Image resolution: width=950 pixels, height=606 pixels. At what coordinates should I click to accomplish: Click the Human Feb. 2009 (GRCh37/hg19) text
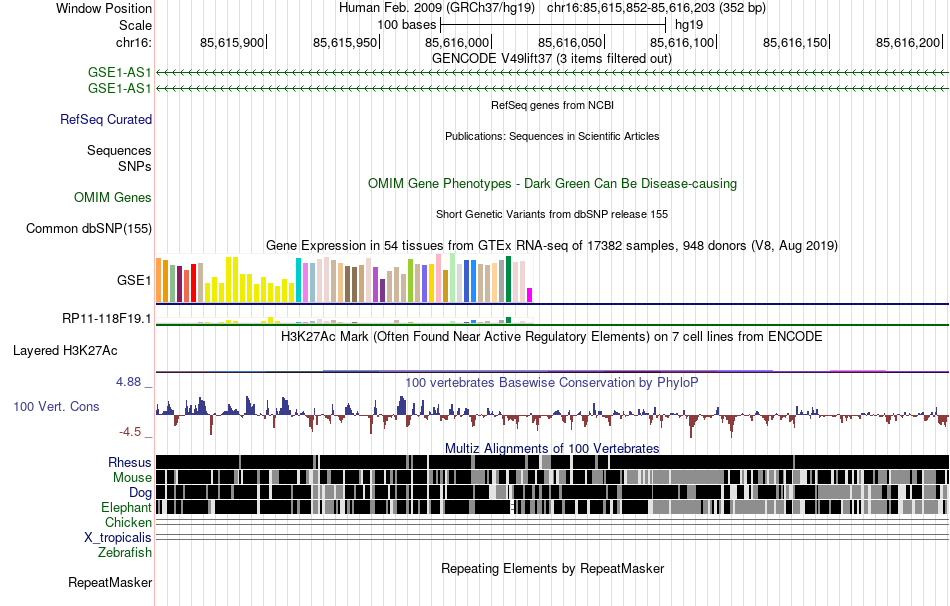[437, 8]
